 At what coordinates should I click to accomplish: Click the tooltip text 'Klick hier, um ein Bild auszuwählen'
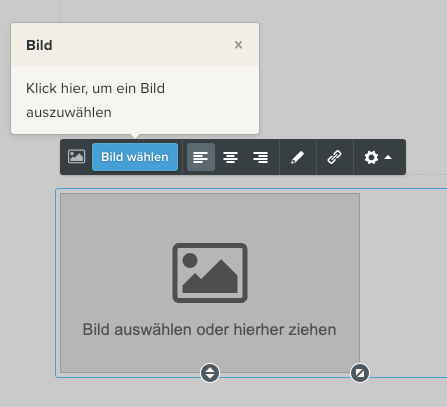pyautogui.click(x=96, y=100)
